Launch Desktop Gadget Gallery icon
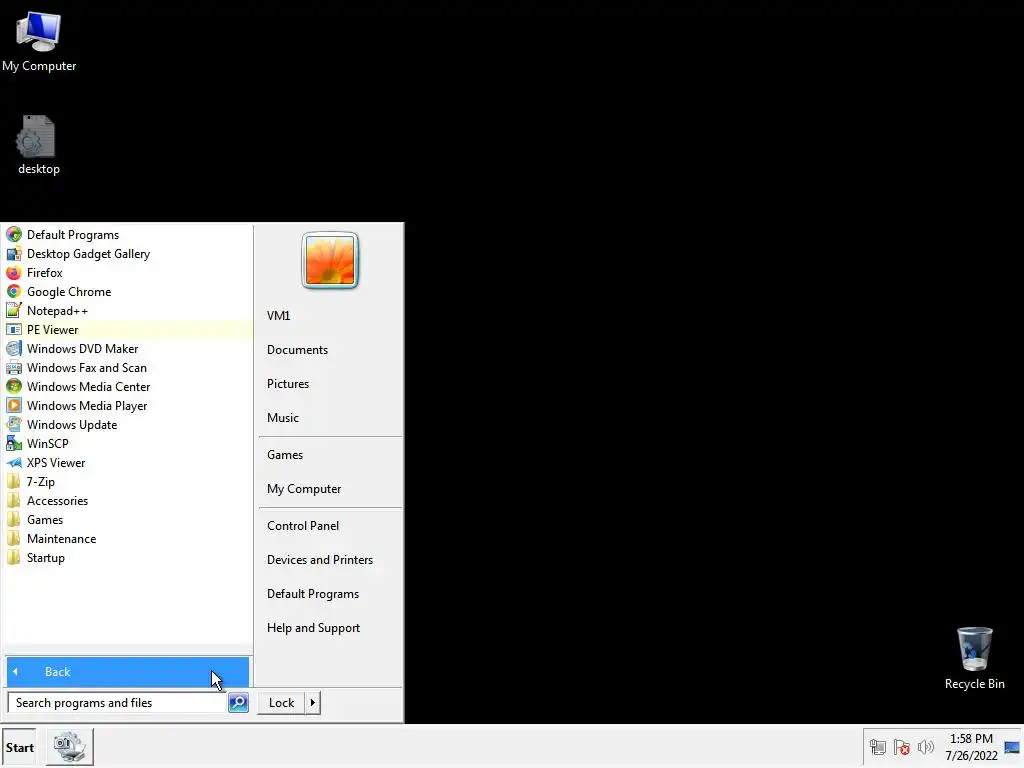 pos(14,253)
